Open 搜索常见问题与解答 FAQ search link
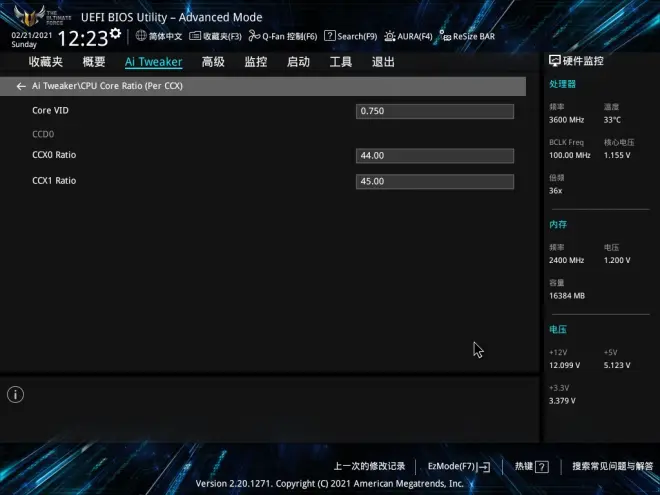Screen dimensions: 660x495 (x=612, y=467)
